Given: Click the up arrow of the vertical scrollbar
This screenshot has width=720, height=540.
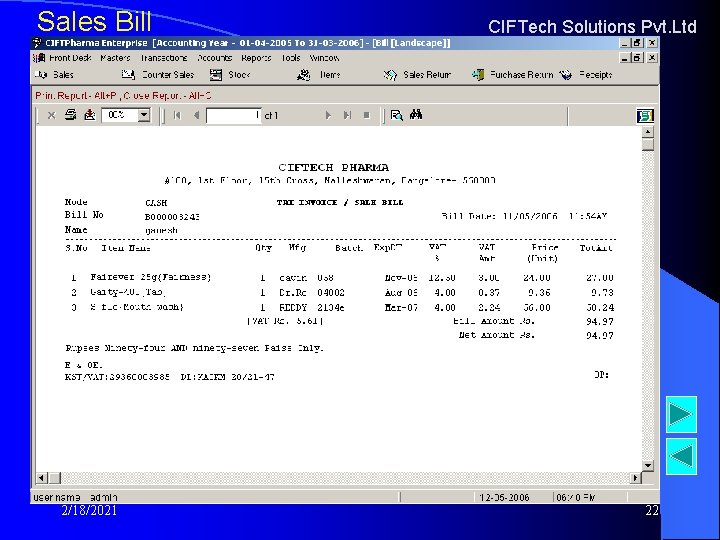Looking at the screenshot, I should click(x=647, y=132).
